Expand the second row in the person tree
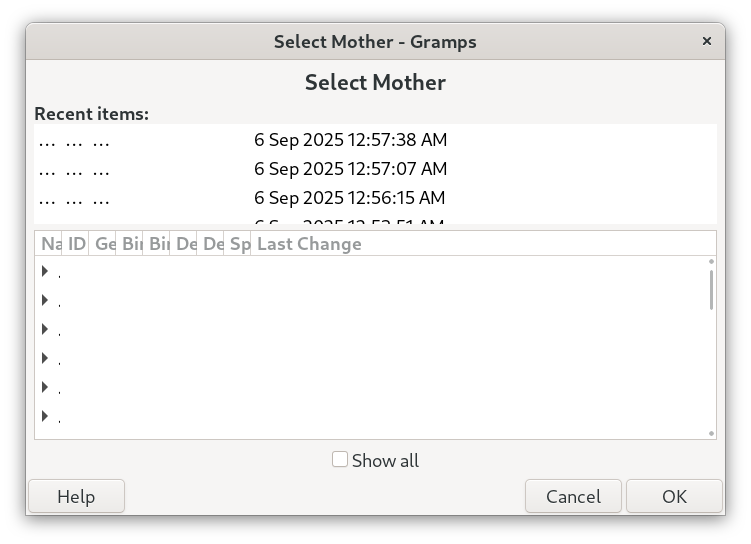This screenshot has height=544, width=751. pyautogui.click(x=45, y=300)
